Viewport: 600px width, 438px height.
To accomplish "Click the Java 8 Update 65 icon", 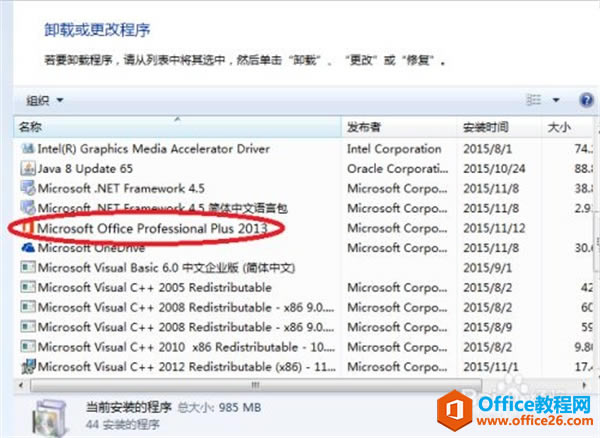I will 28,168.
